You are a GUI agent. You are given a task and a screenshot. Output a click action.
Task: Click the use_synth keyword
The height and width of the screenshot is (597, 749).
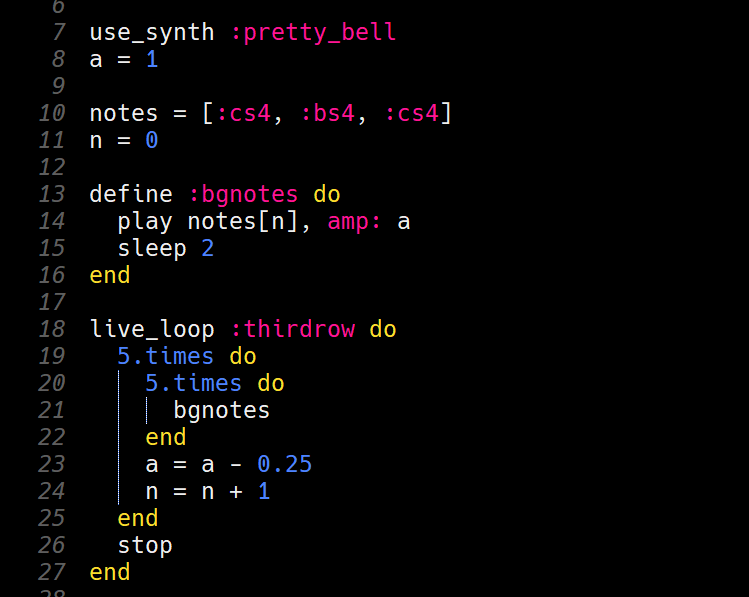click(152, 32)
